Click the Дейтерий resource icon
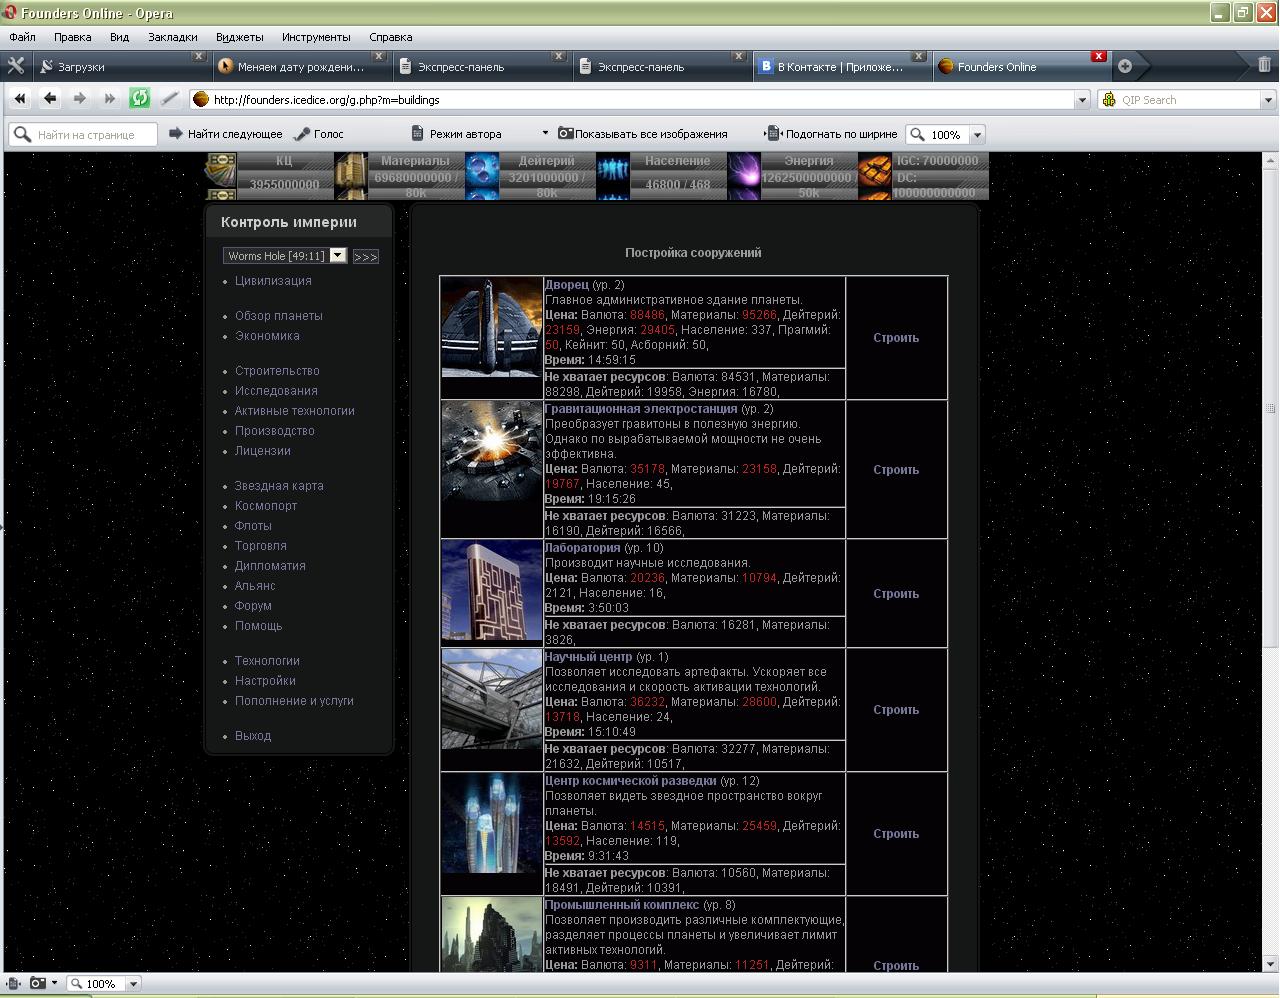 (482, 176)
